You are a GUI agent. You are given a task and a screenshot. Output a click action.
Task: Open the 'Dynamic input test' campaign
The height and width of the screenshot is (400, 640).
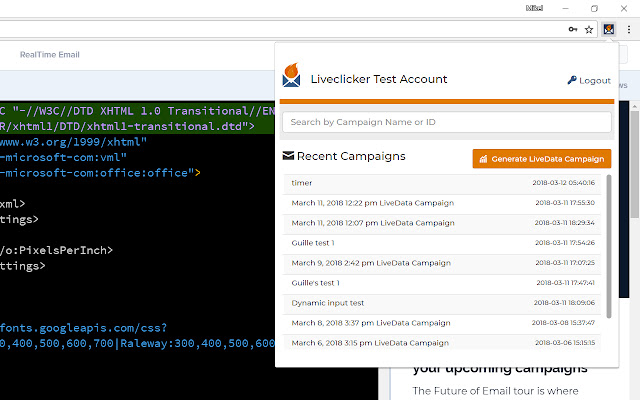tap(327, 303)
